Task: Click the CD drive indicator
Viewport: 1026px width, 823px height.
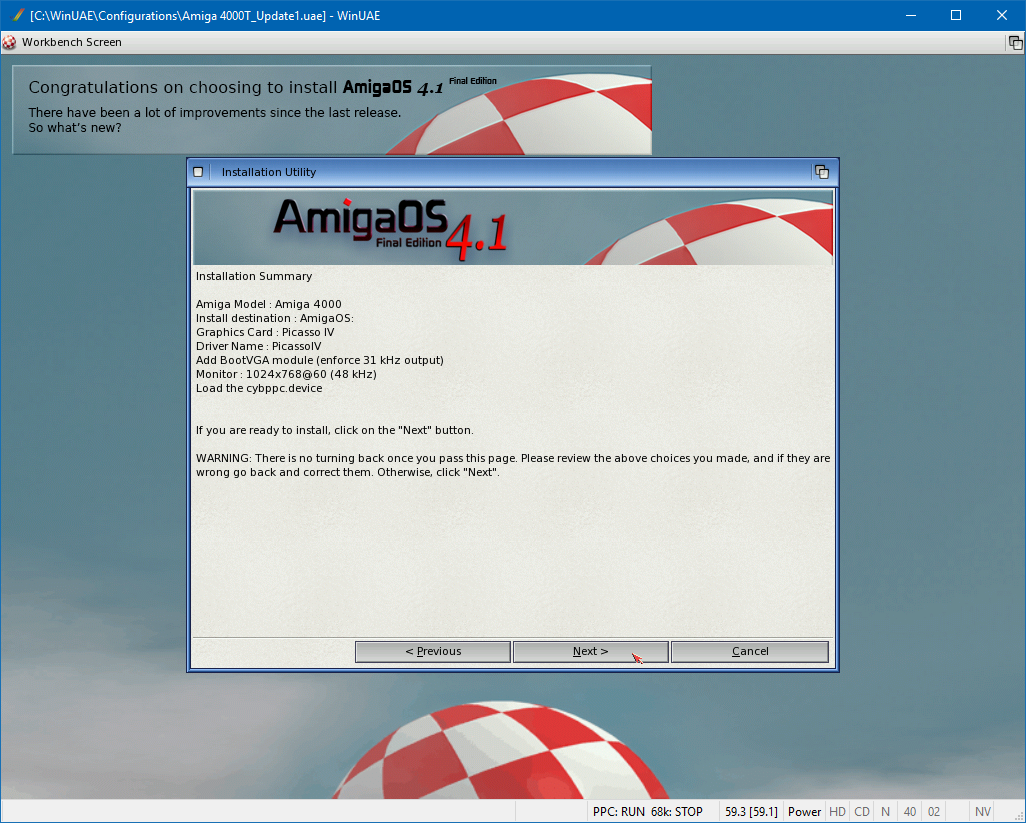Action: (861, 812)
